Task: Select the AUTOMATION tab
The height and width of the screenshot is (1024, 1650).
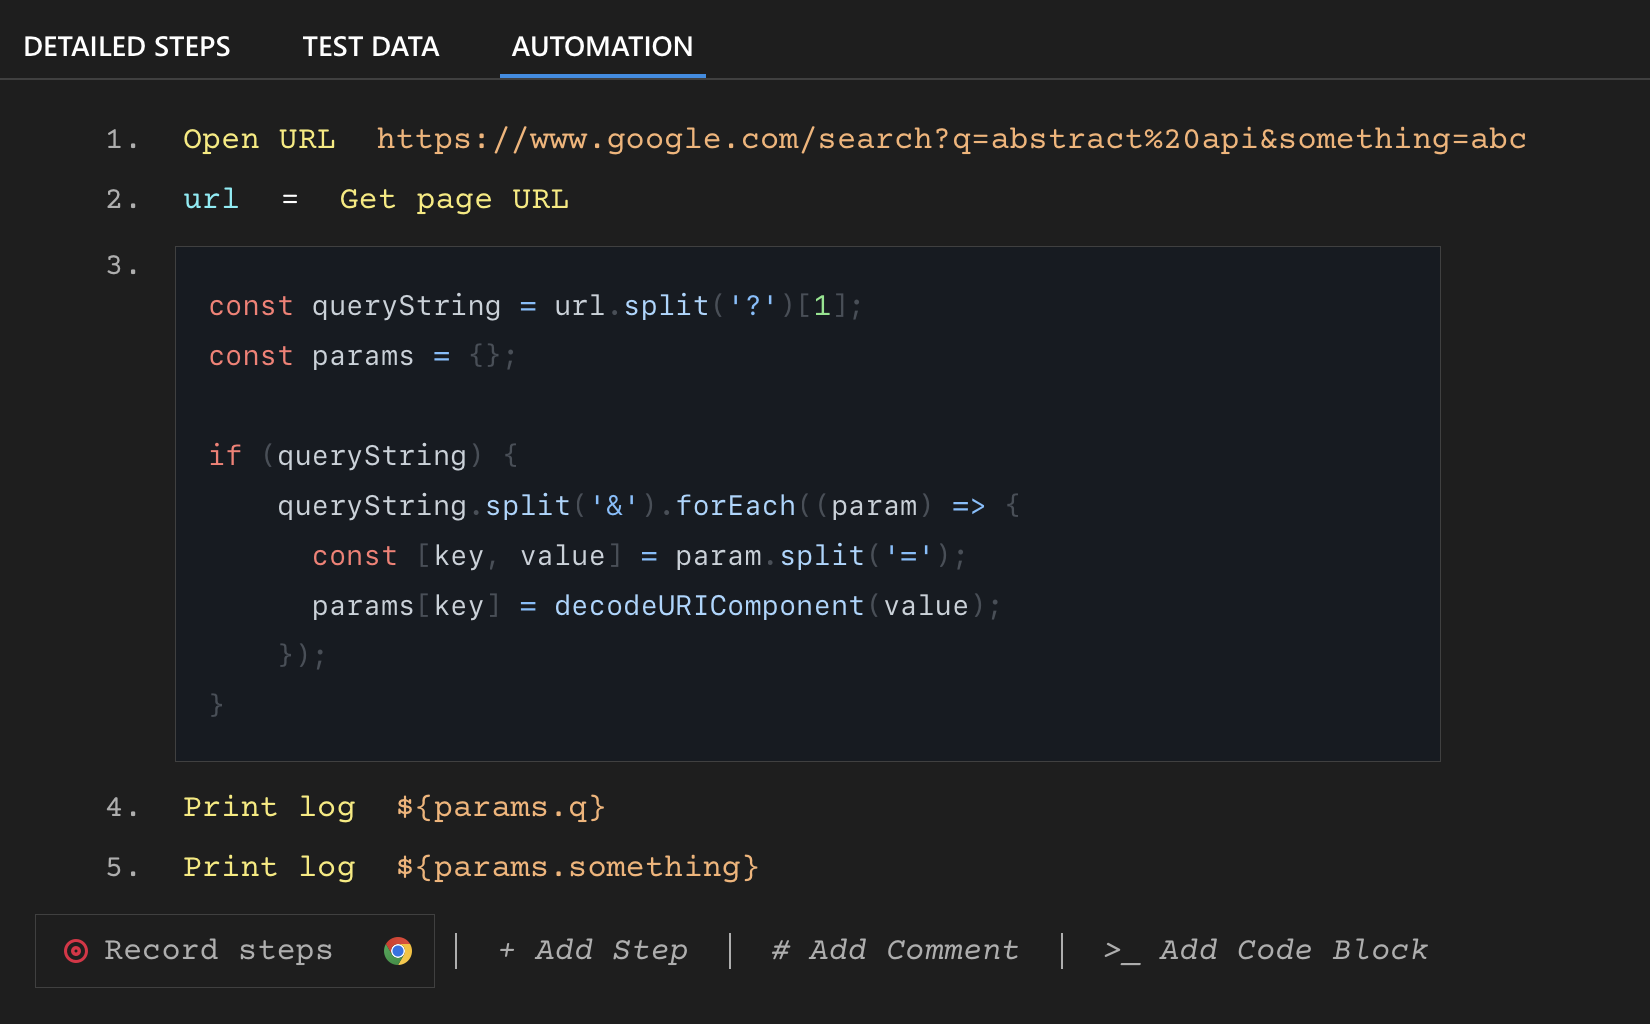Action: coord(601,46)
